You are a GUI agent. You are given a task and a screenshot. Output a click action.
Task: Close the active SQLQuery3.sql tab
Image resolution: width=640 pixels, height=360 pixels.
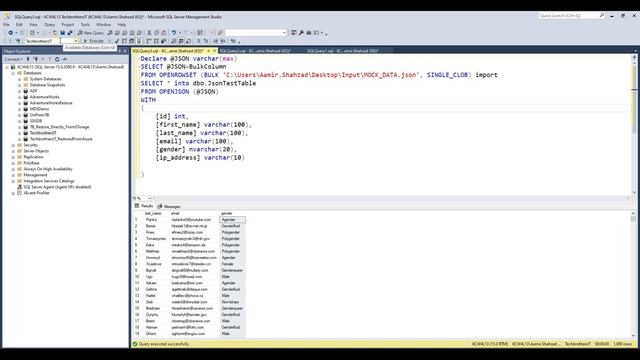(214, 51)
